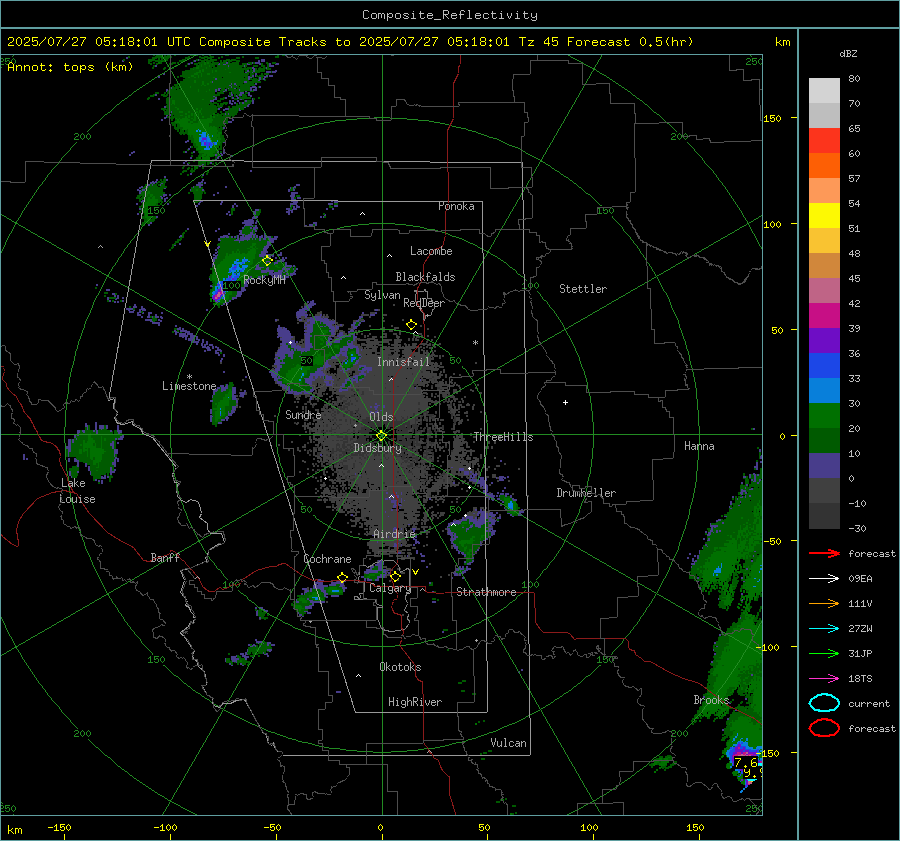Click the red forecast ellipse legend icon
The width and height of the screenshot is (900, 841).
point(824,728)
